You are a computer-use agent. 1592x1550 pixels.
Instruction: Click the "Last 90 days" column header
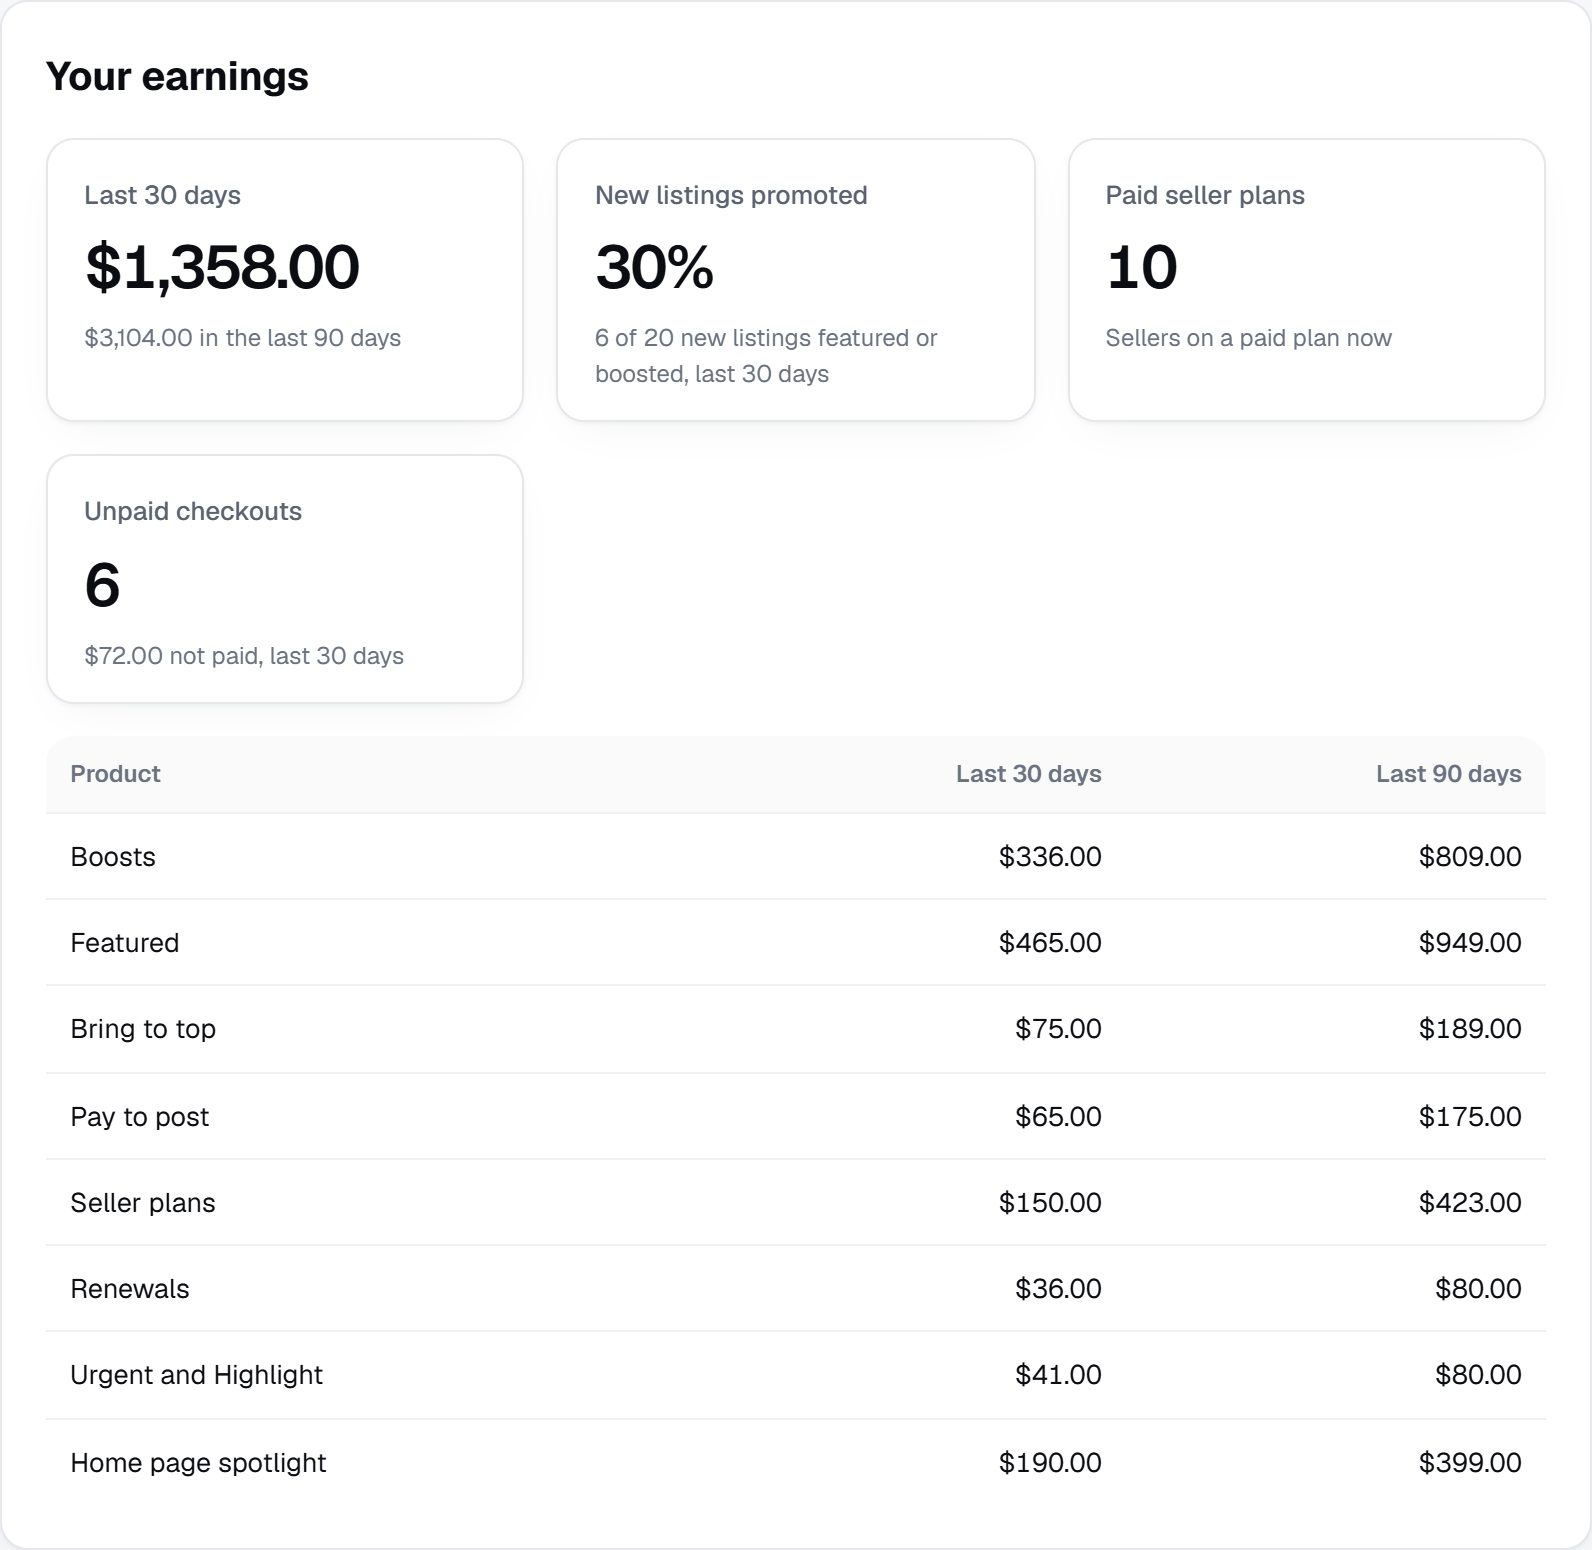[1449, 774]
